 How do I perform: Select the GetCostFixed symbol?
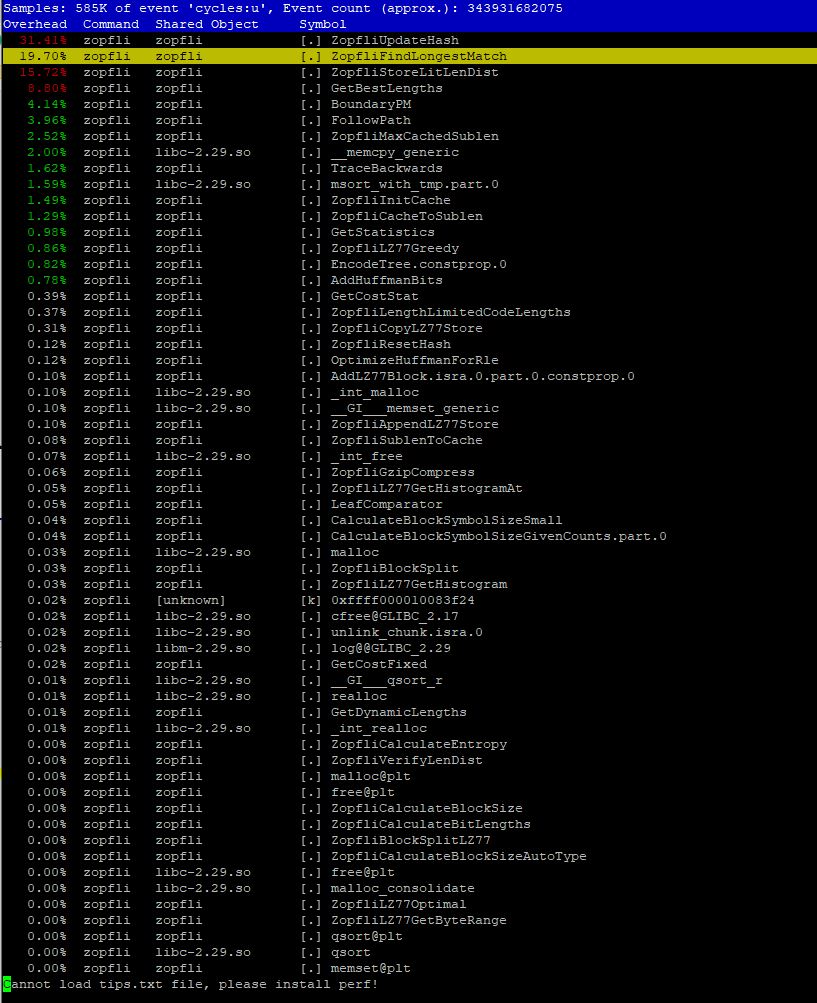378,664
